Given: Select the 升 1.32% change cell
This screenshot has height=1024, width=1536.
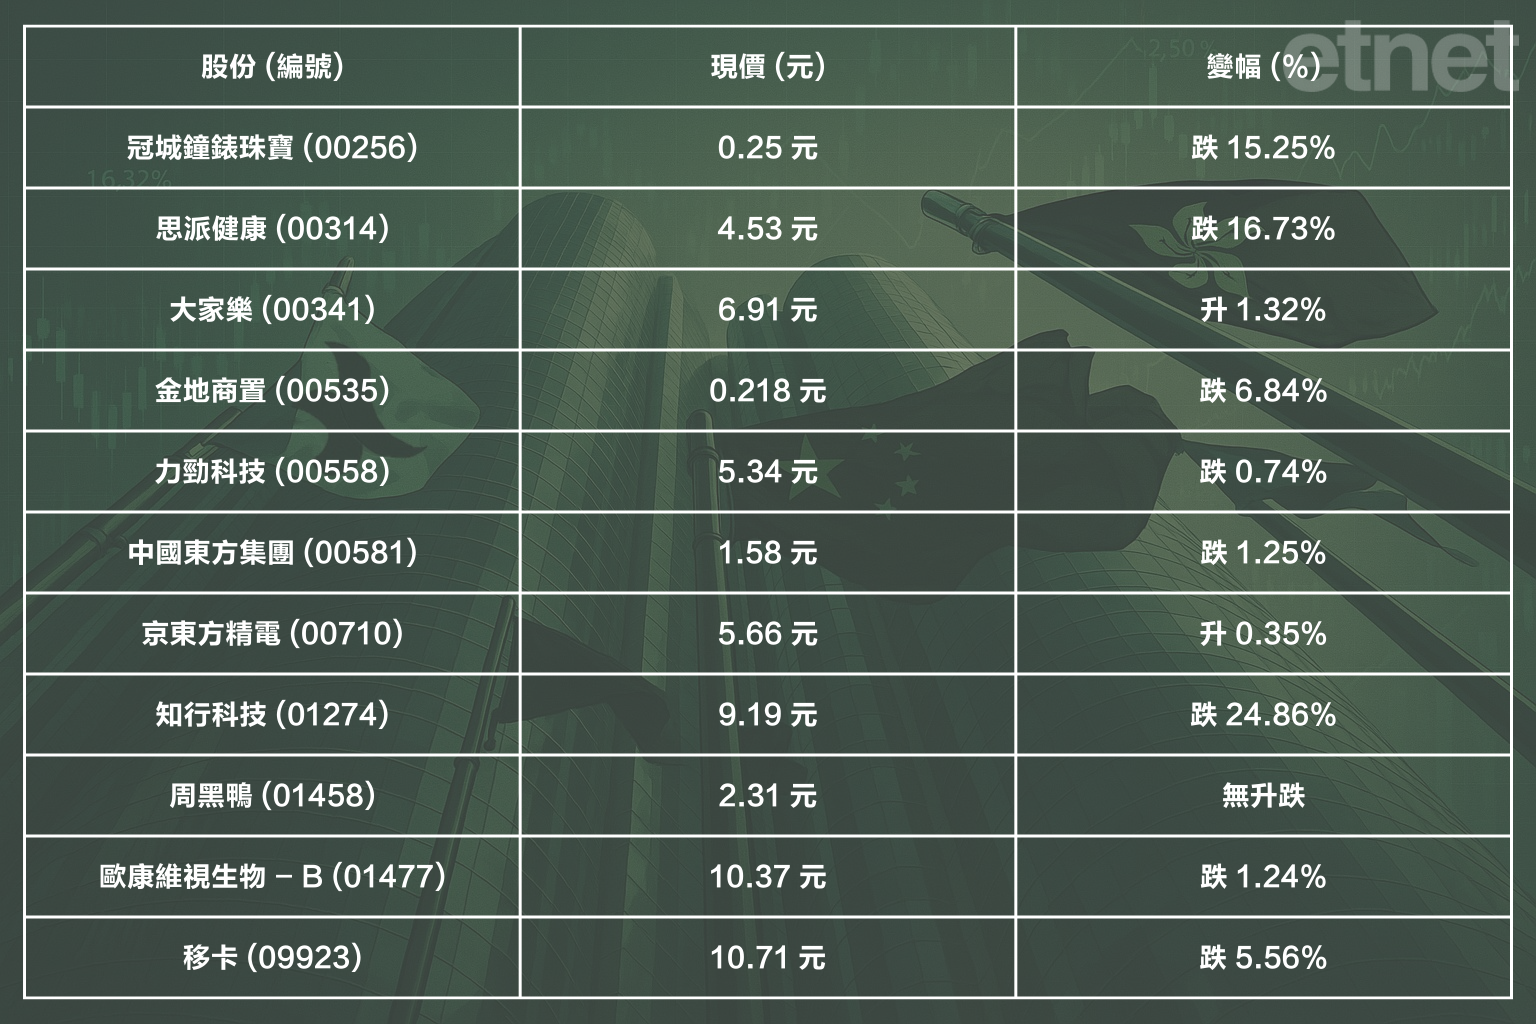Looking at the screenshot, I should point(1263,310).
